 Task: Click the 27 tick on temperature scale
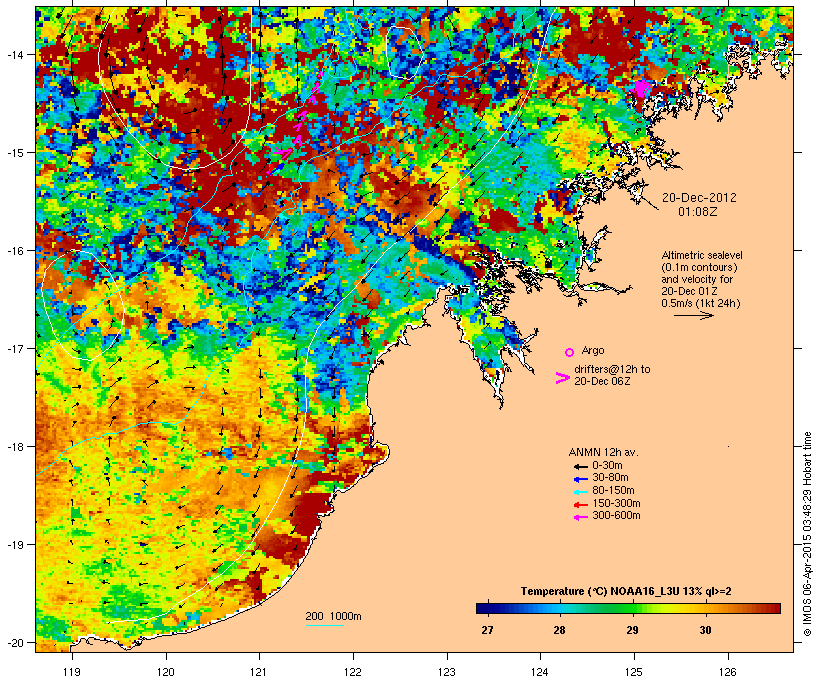[x=487, y=630]
